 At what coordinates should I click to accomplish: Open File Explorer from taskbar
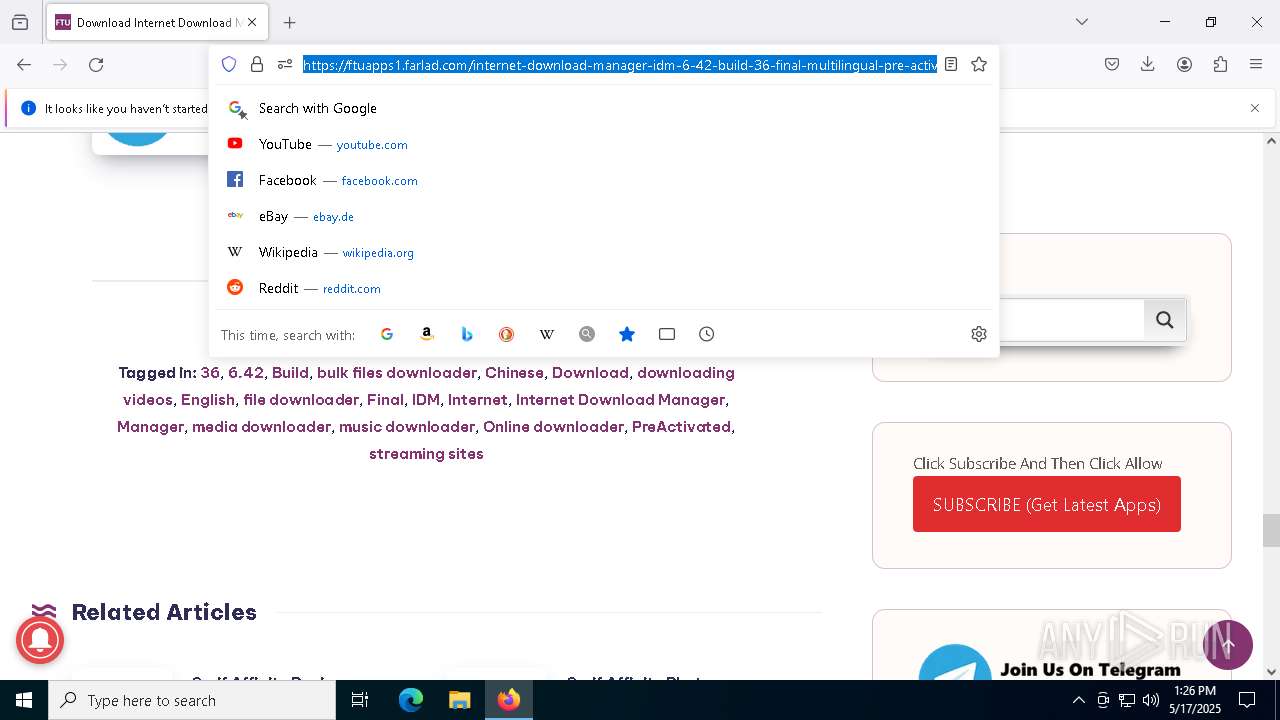(x=459, y=700)
